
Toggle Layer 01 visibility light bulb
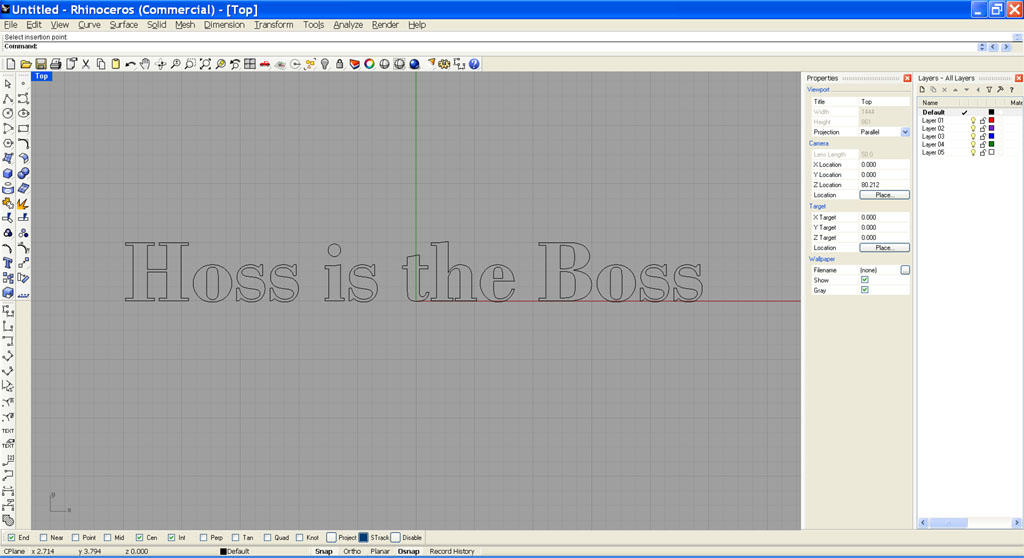coord(973,120)
